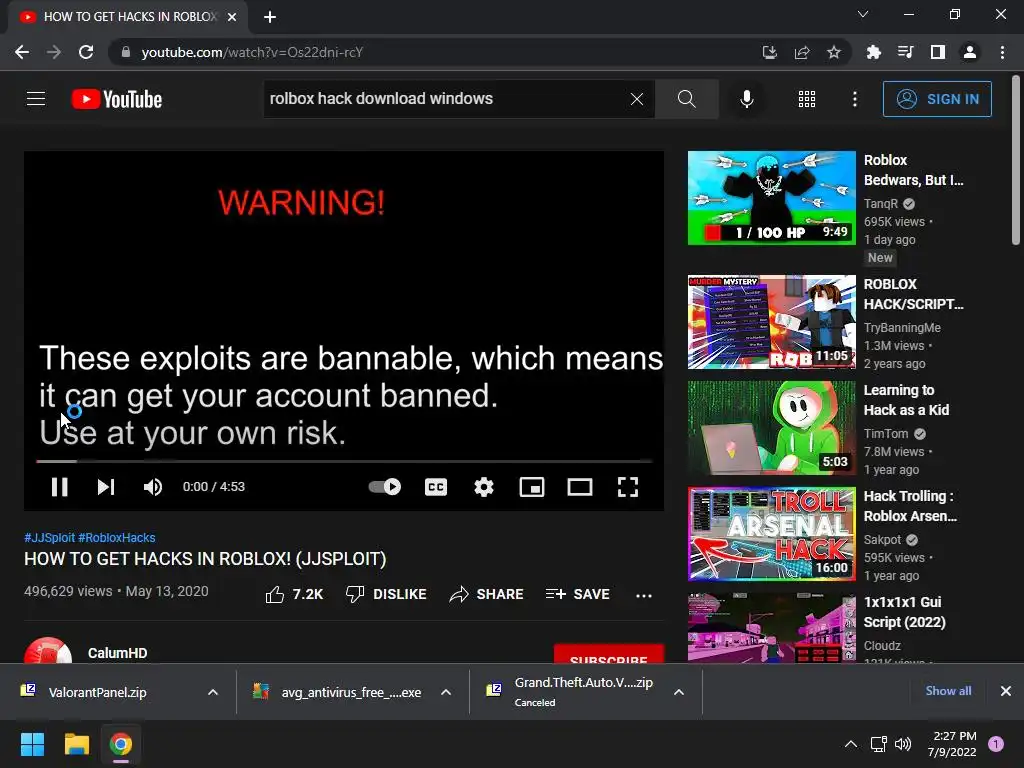Subscribe to CalumHD channel
Screen dimensions: 1024x768
point(609,654)
